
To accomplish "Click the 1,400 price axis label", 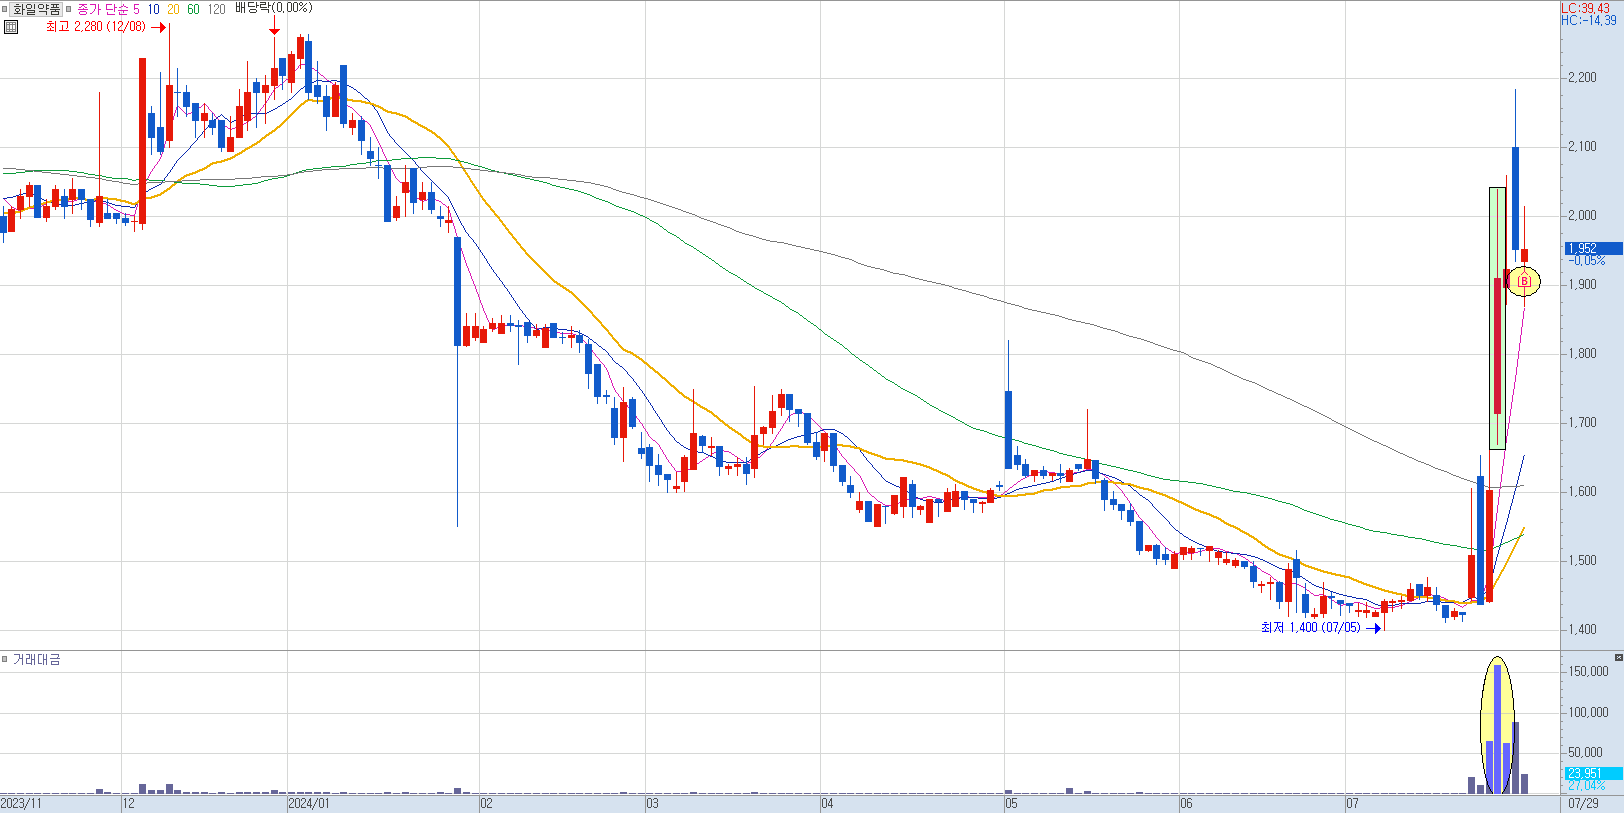I will [1582, 629].
